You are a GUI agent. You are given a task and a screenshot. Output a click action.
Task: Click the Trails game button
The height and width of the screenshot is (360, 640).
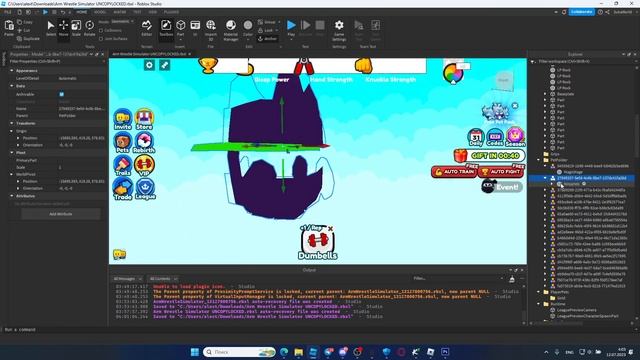[x=122, y=166]
